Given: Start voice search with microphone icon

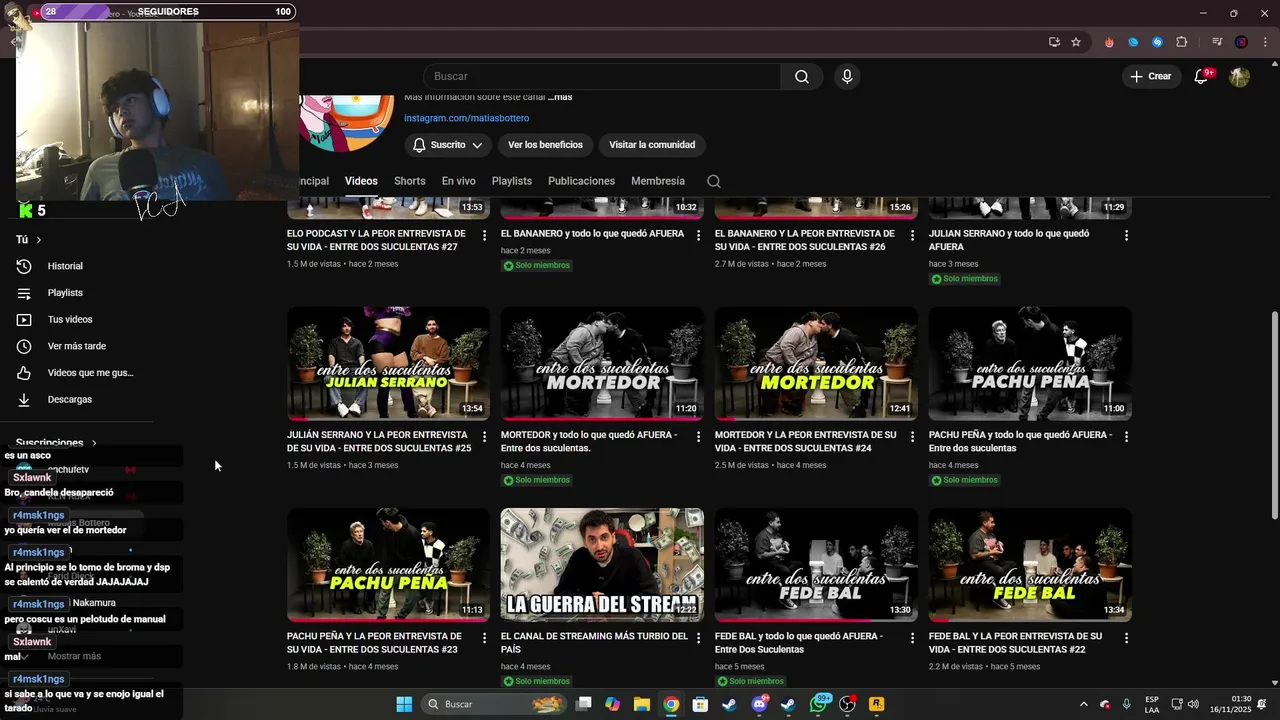Looking at the screenshot, I should 847,76.
